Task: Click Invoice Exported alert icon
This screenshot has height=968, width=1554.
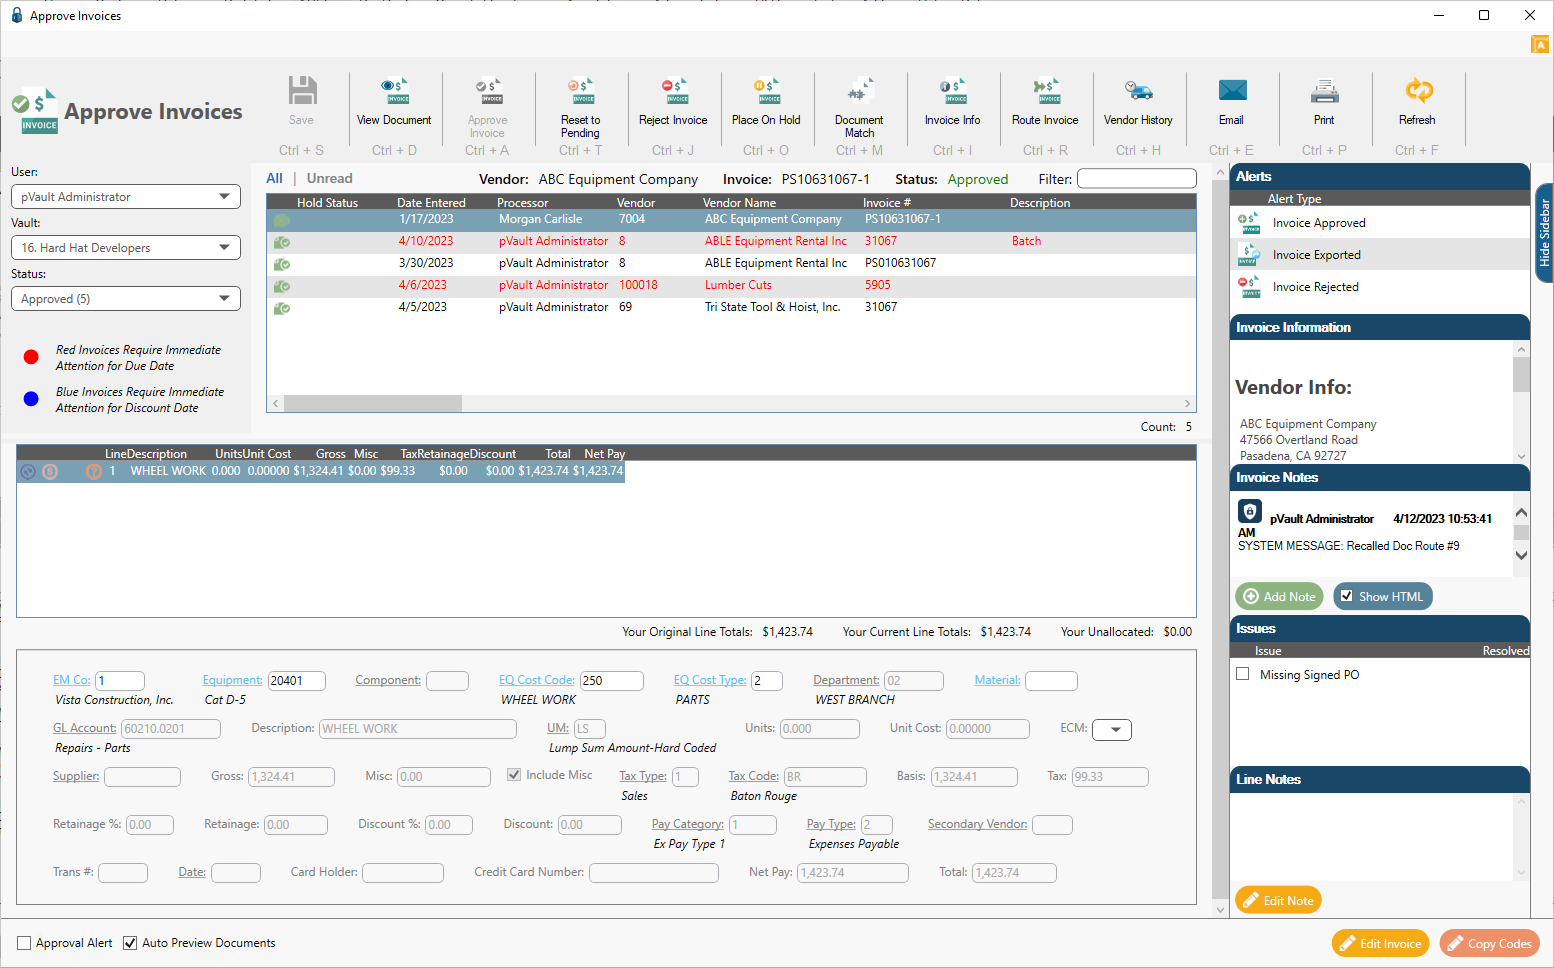Action: coord(1248,255)
